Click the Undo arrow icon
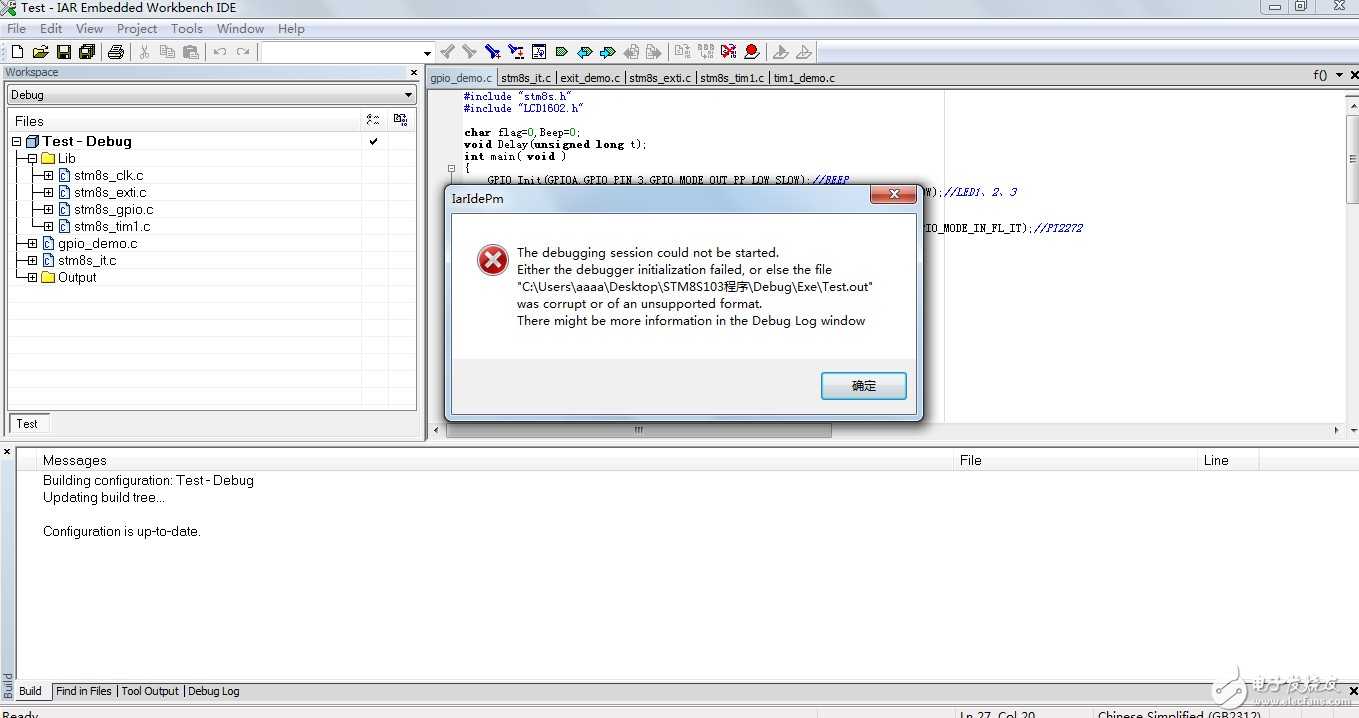Screen dimensions: 1359x718 coord(220,52)
